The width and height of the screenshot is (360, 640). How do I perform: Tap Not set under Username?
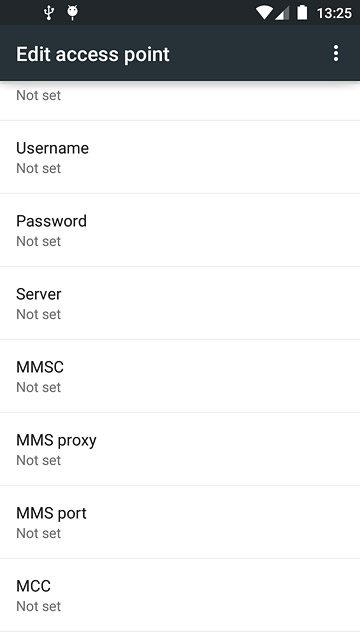(x=38, y=168)
